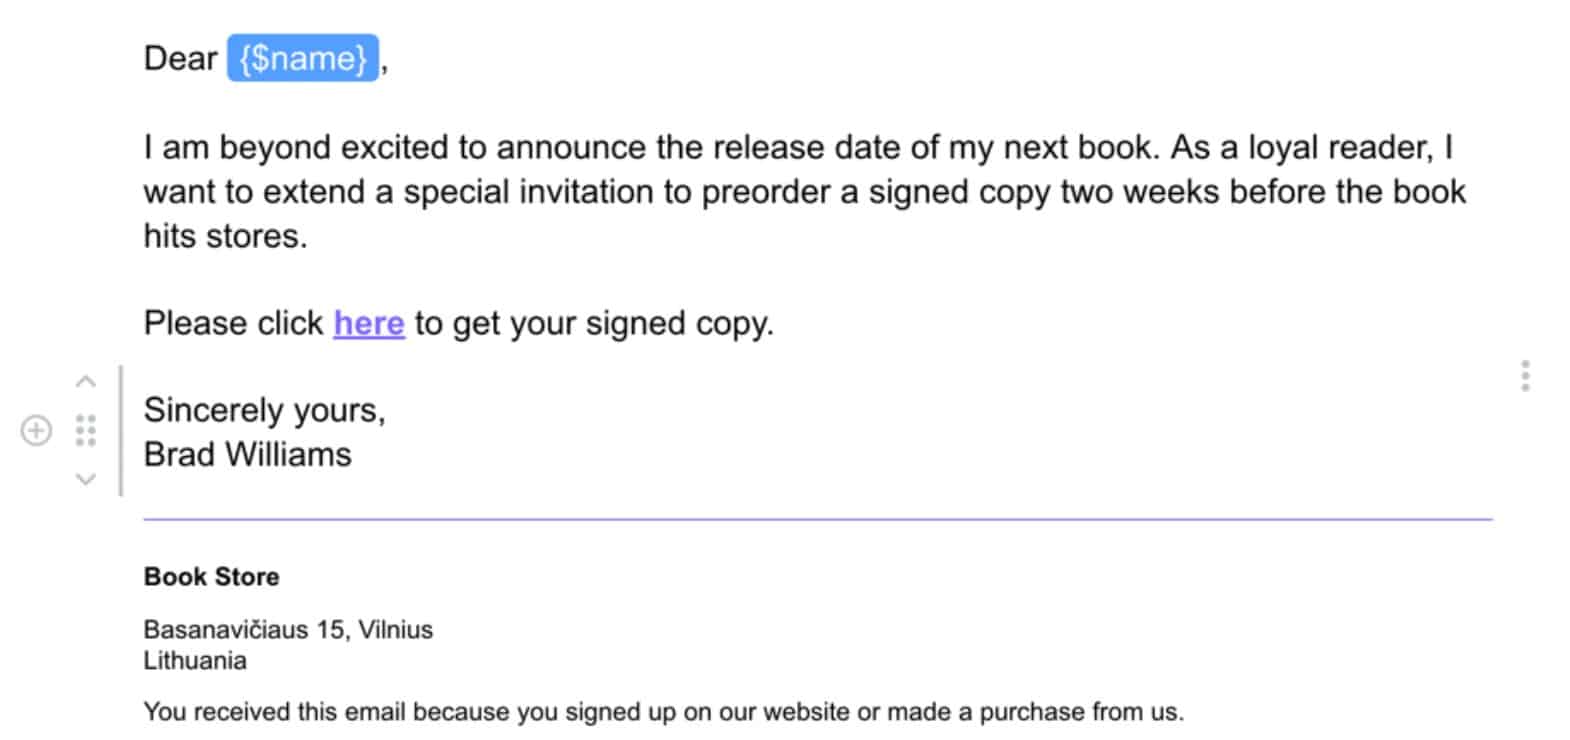Click "to get your signed copy." text

[x=594, y=323]
